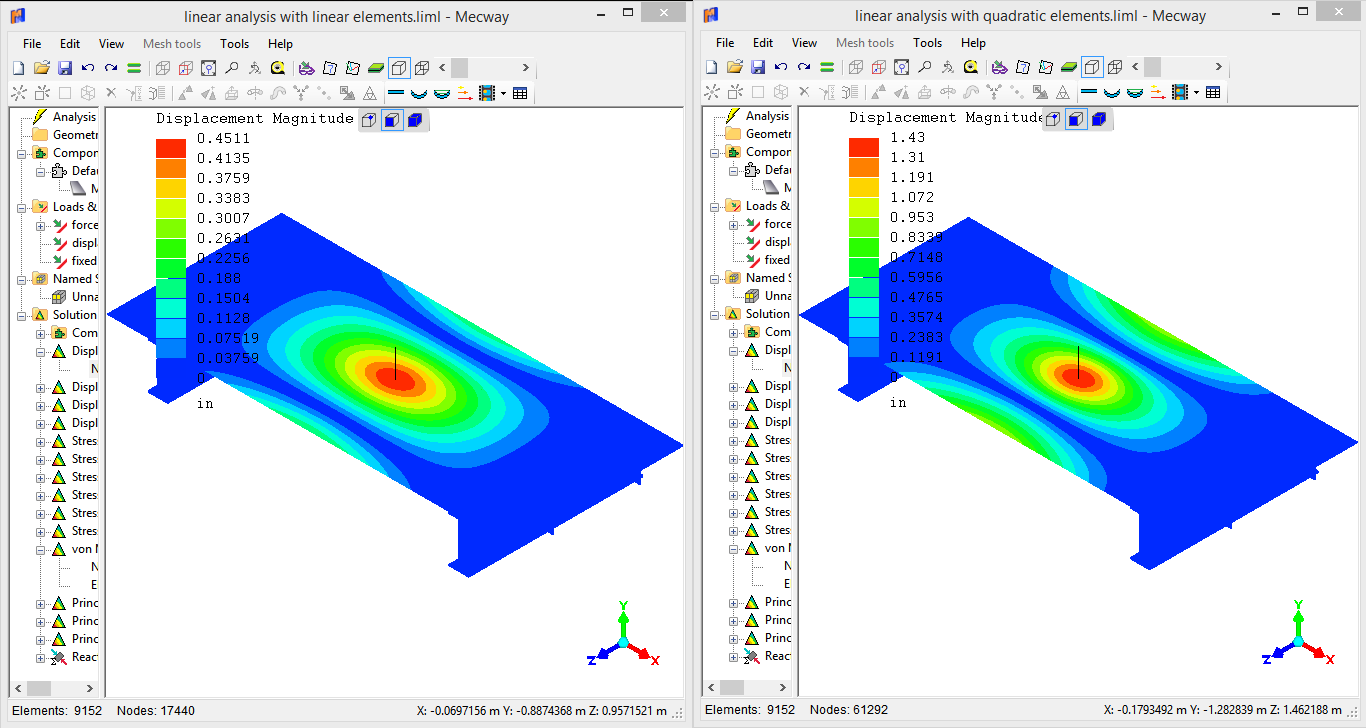The width and height of the screenshot is (1366, 728).
Task: Click Redo arrow in linear elements window
Action: point(111,68)
